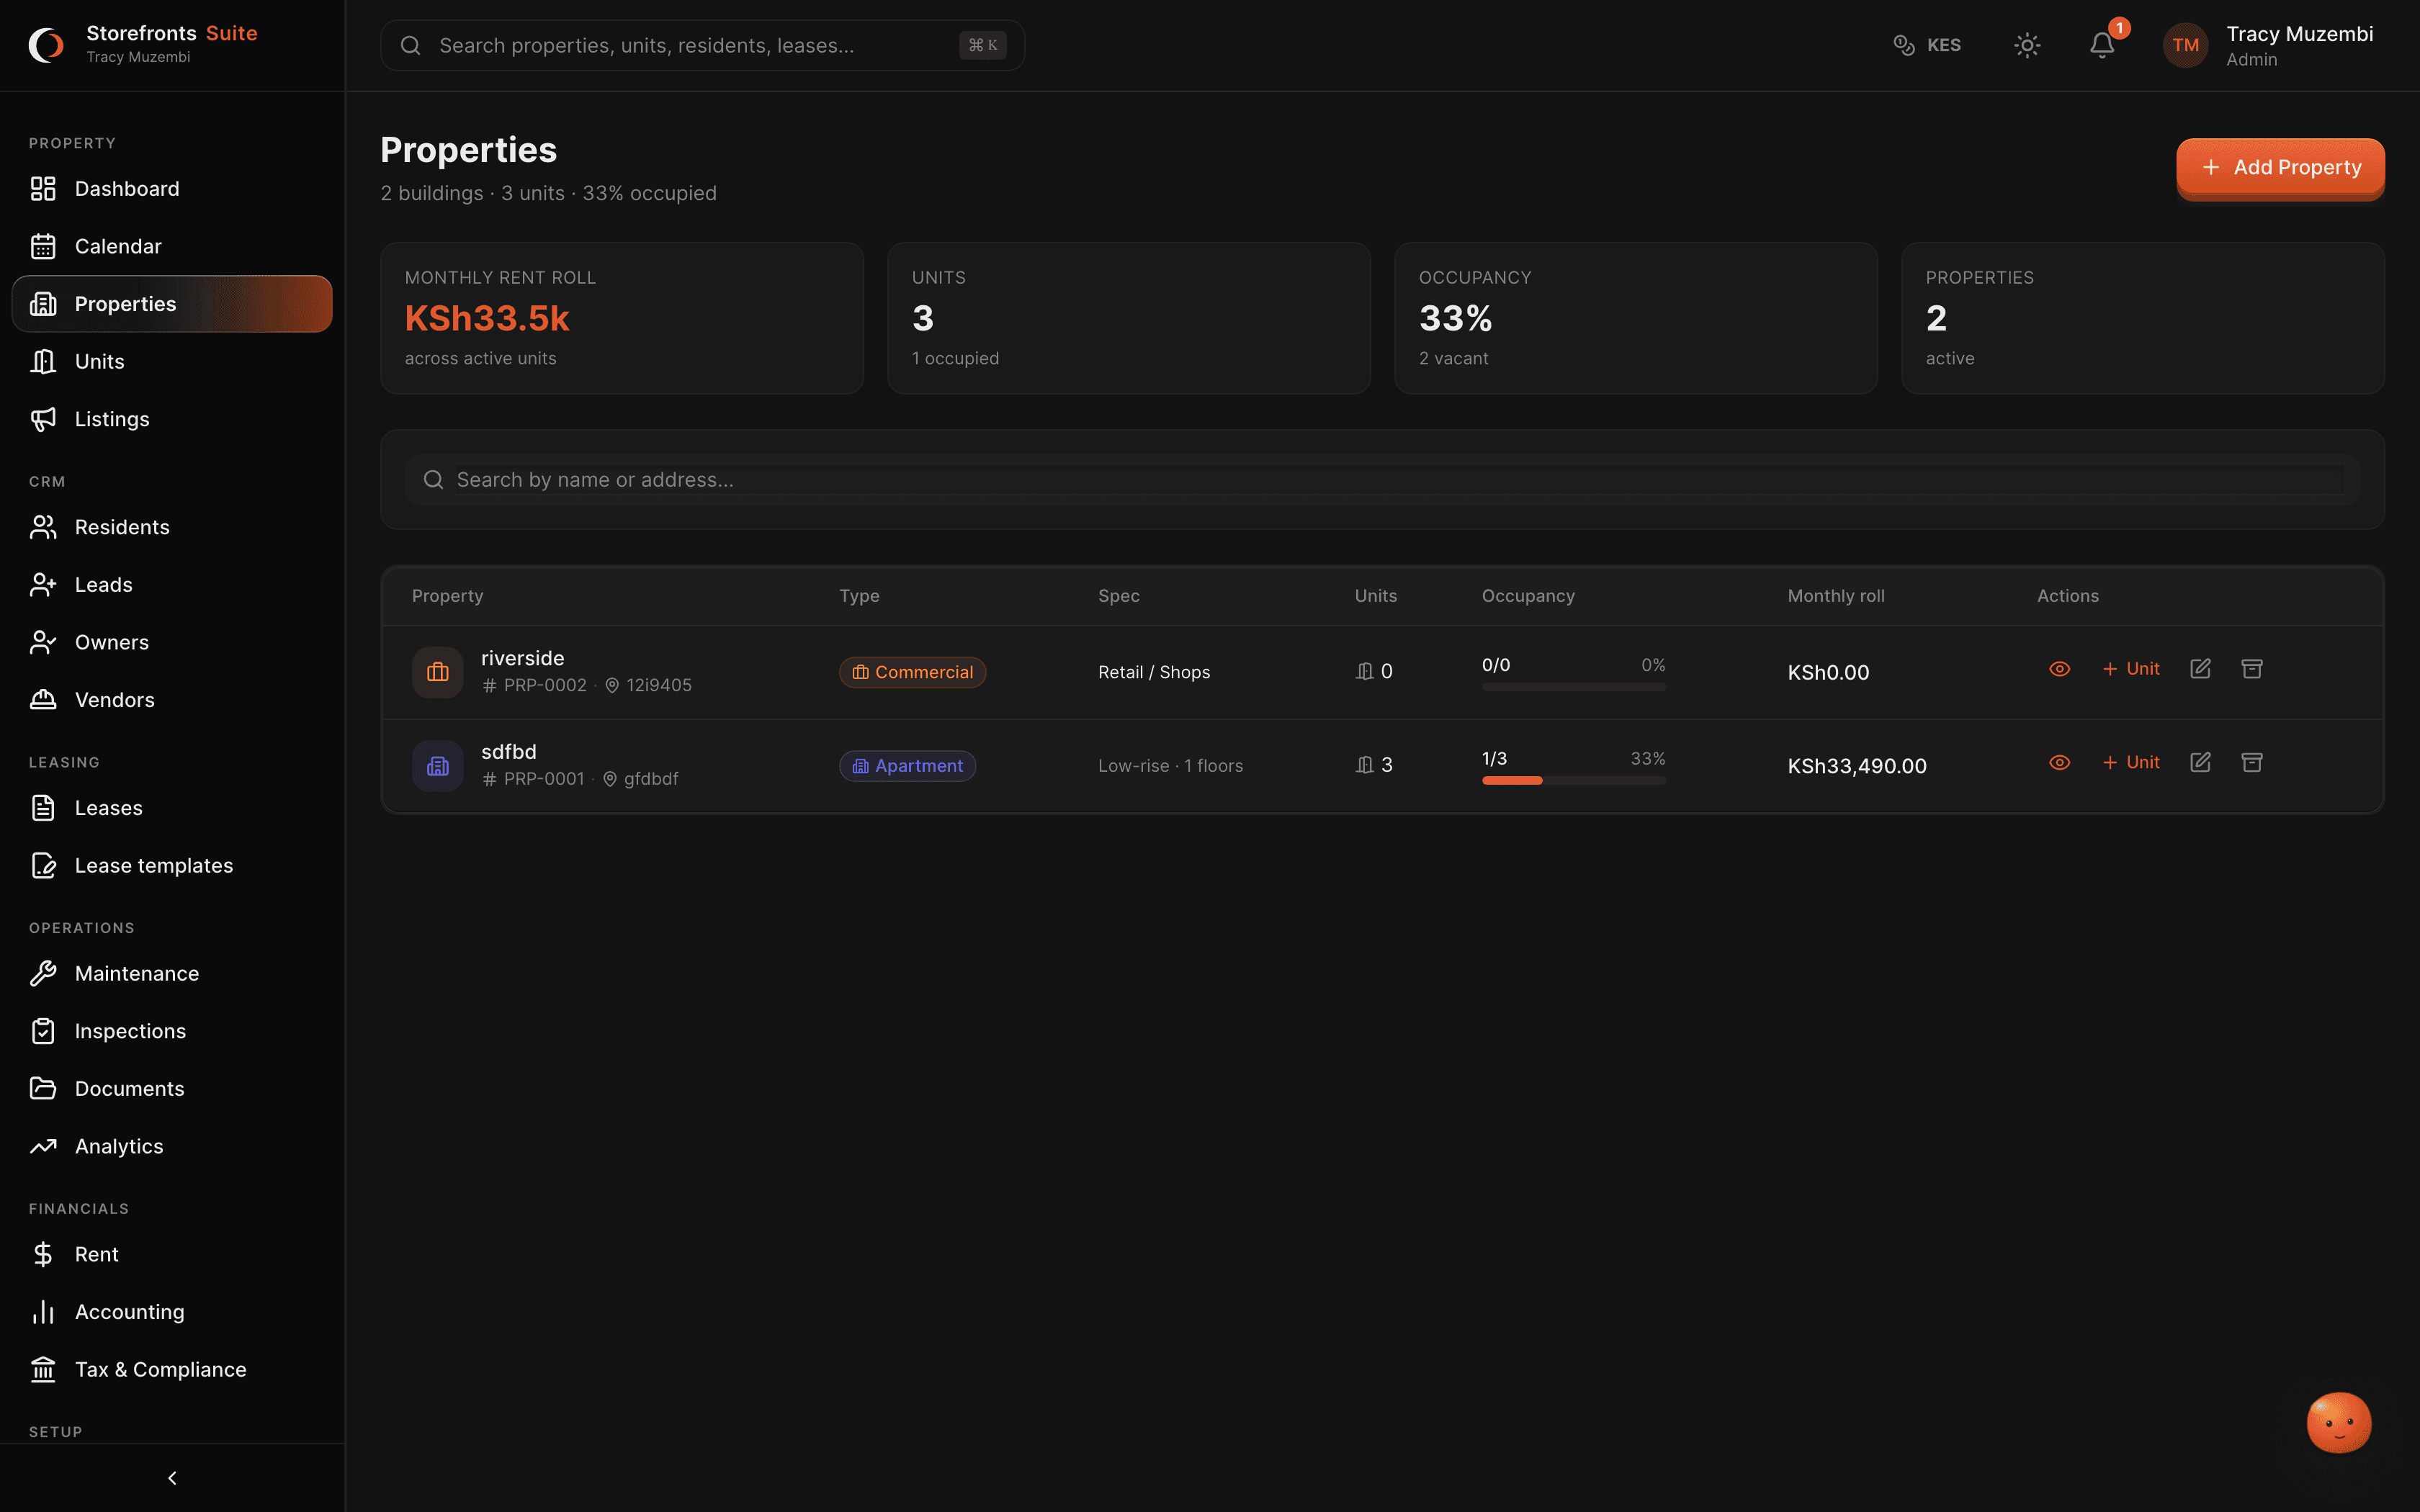Viewport: 2420px width, 1512px height.
Task: Open the riverside property name
Action: pyautogui.click(x=522, y=658)
